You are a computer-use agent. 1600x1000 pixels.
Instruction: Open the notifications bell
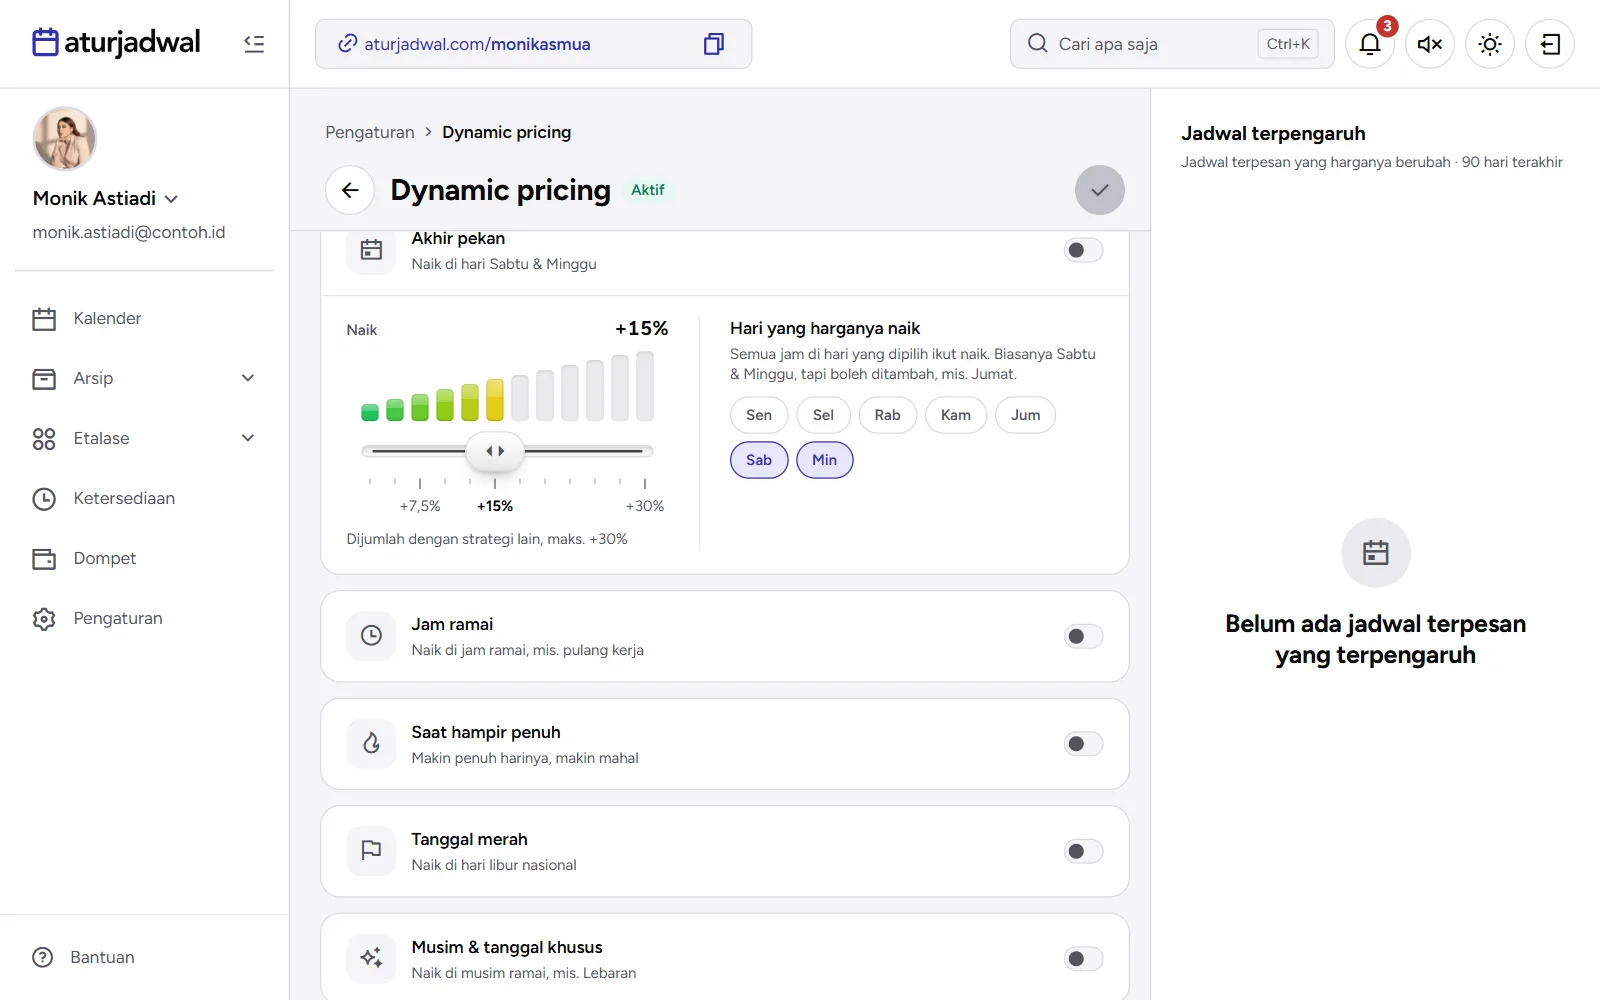1370,44
